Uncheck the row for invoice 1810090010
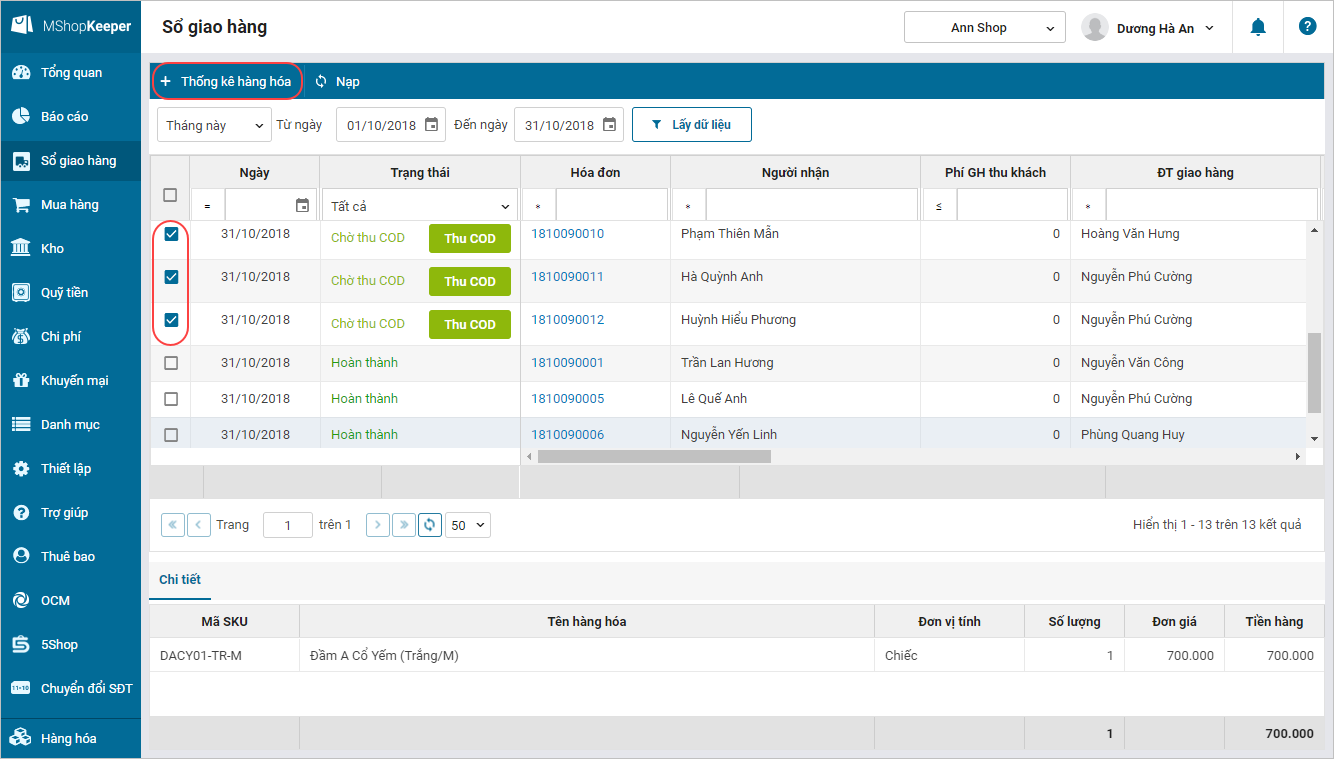 coord(171,234)
